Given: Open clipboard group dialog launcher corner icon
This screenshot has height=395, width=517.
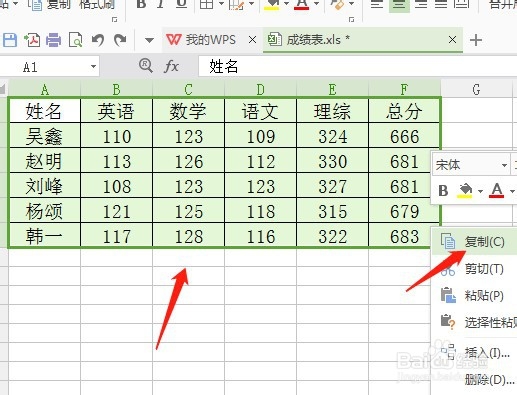Looking at the screenshot, I should [114, 20].
